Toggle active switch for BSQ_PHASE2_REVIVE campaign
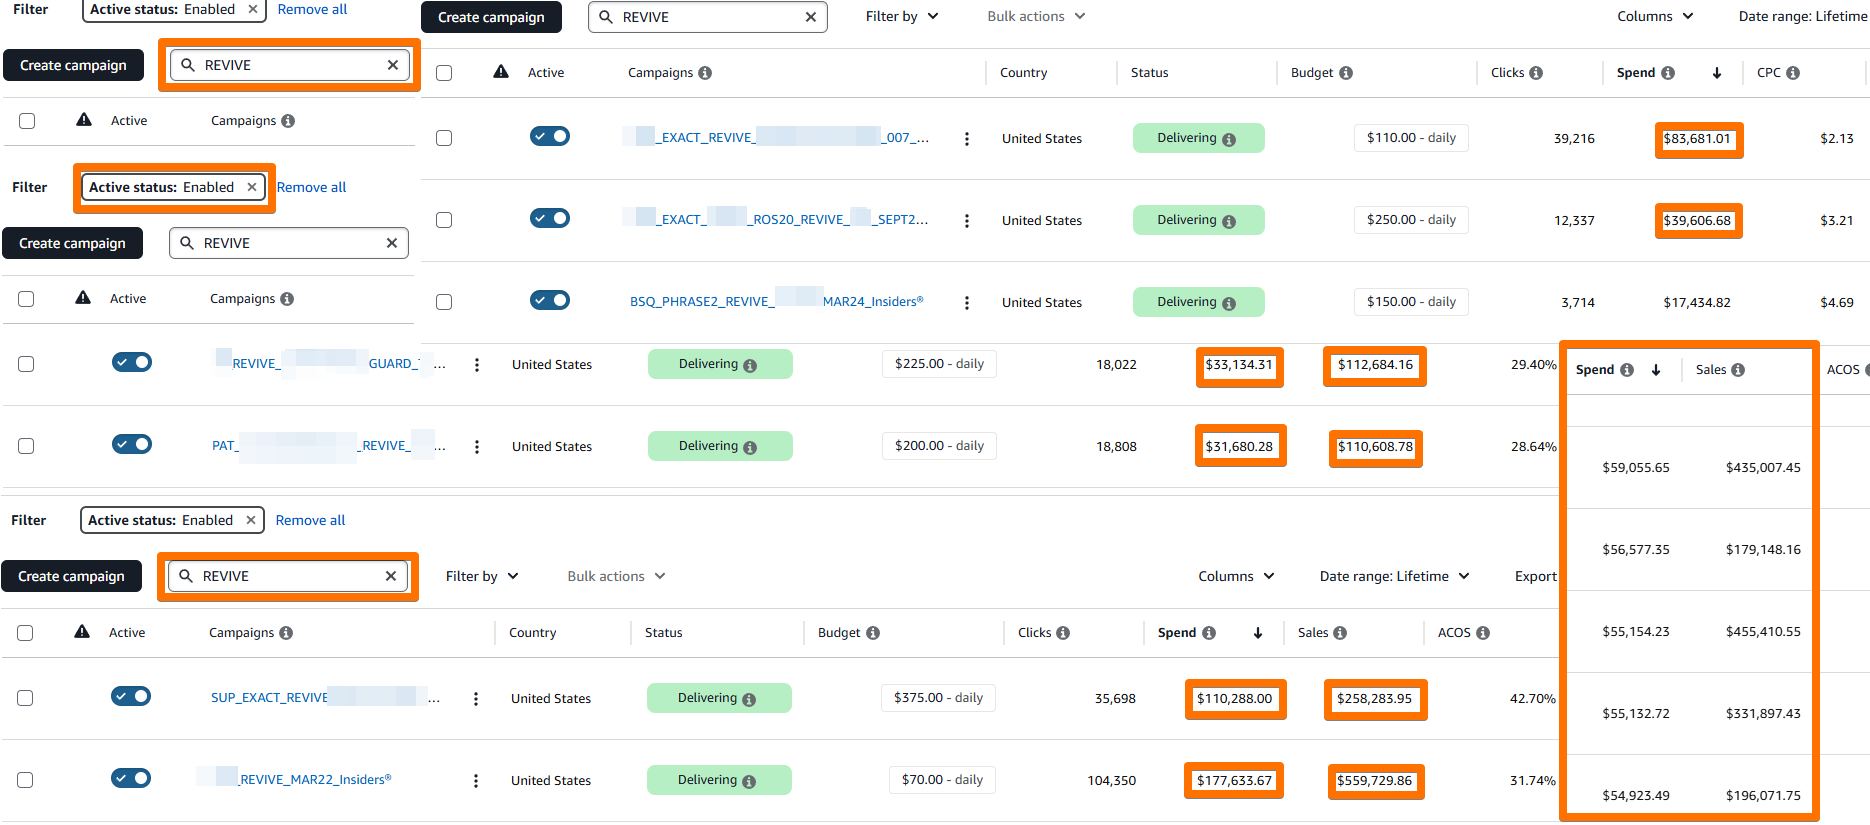1870x825 pixels. point(550,300)
